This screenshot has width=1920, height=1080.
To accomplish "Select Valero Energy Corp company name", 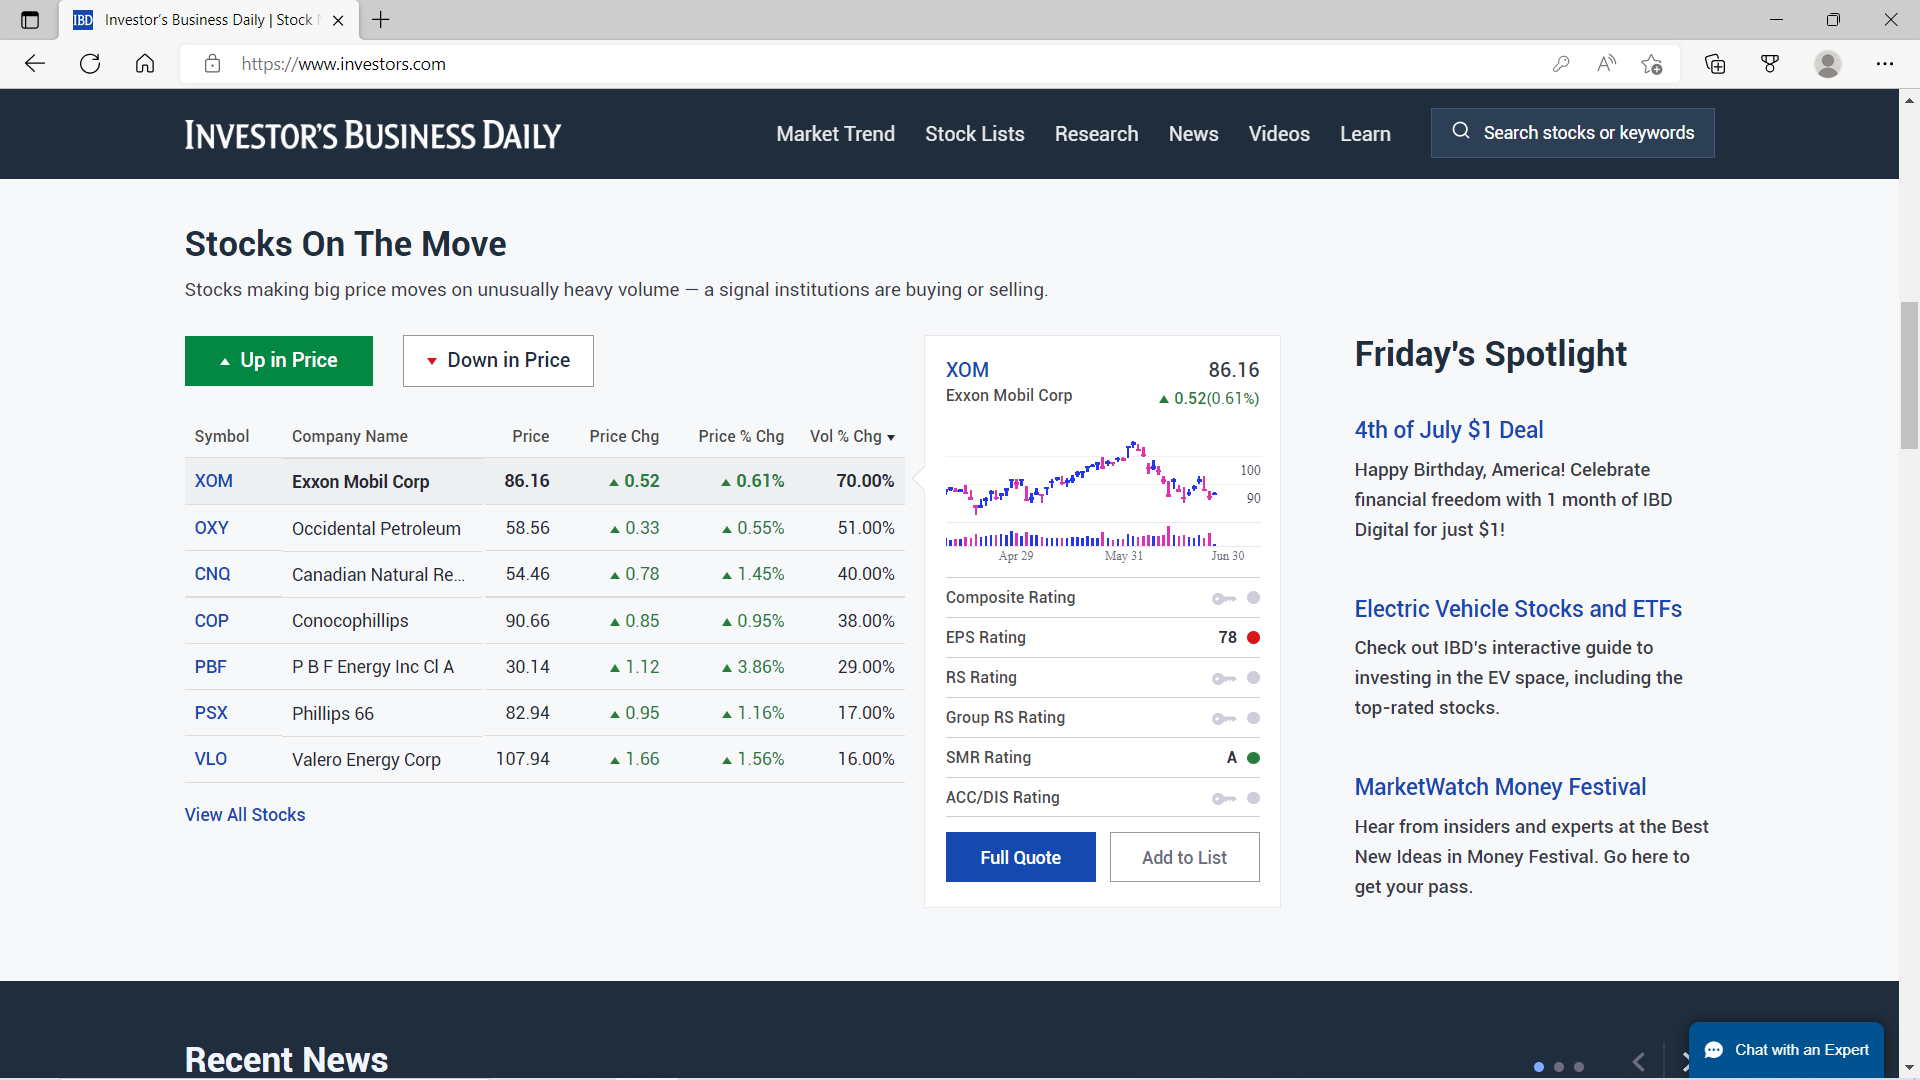I will point(366,760).
